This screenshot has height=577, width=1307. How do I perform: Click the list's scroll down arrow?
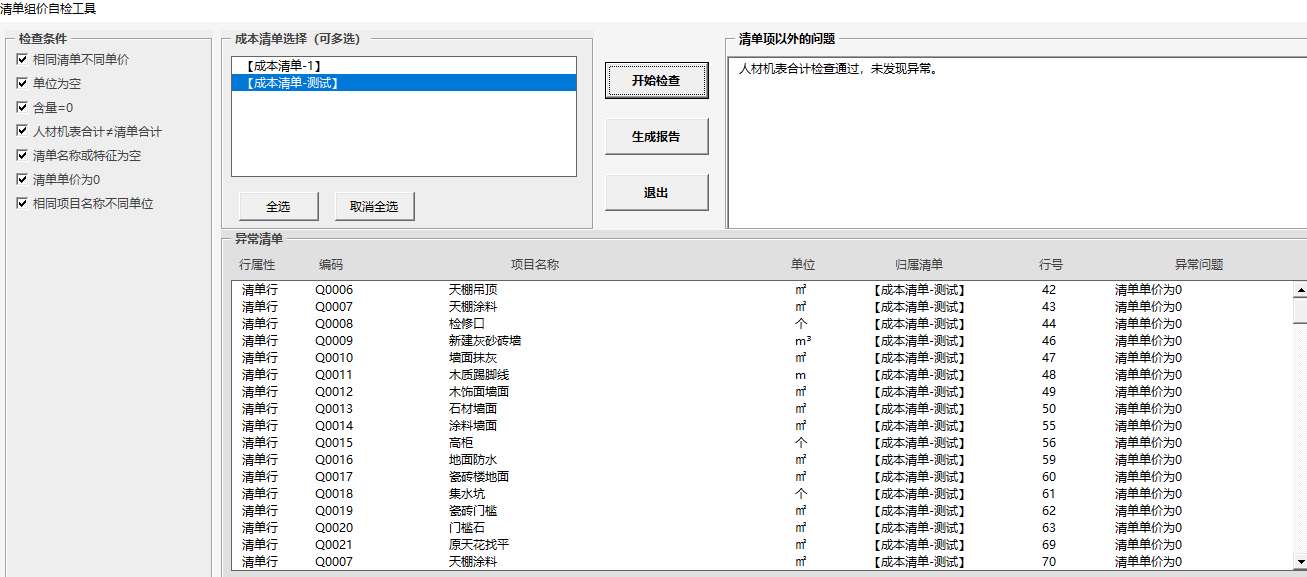point(1299,562)
